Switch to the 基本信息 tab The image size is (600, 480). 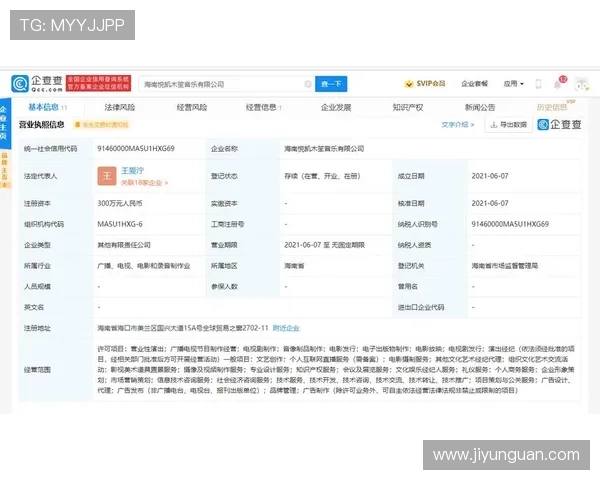(47, 107)
